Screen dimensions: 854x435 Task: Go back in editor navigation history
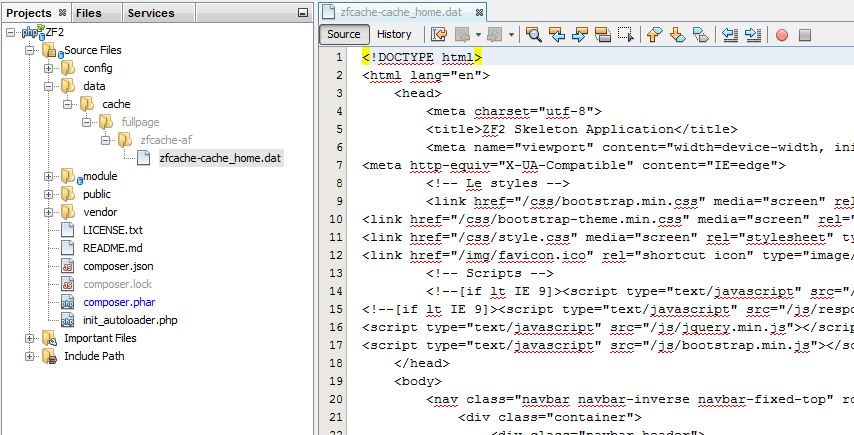(462, 35)
